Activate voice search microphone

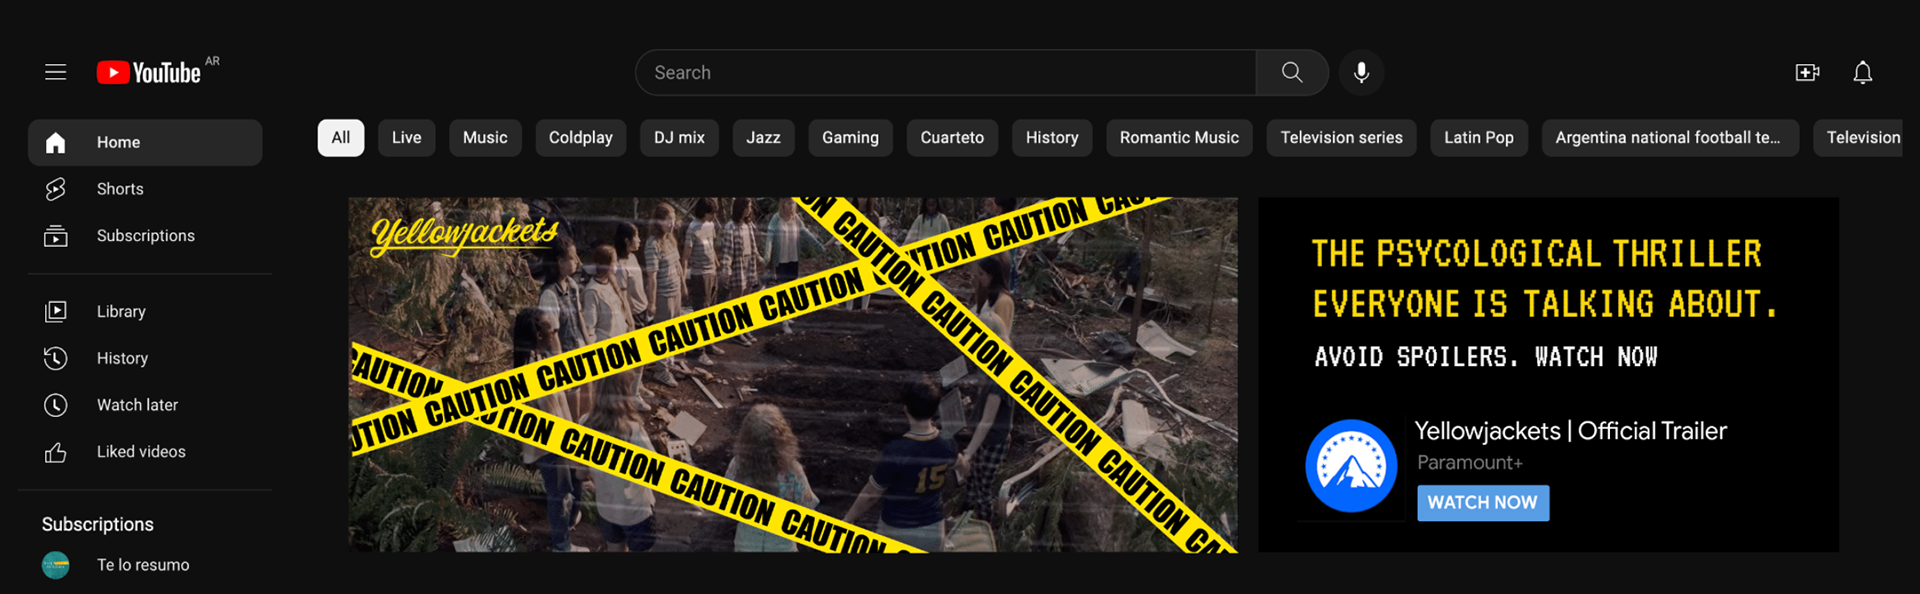point(1361,73)
